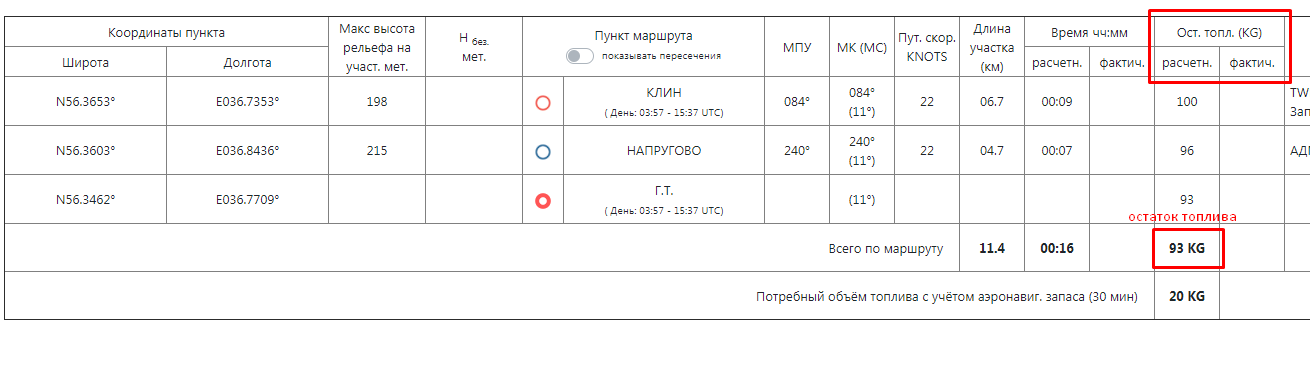Click the red circle marker for КЛИН

pos(543,102)
